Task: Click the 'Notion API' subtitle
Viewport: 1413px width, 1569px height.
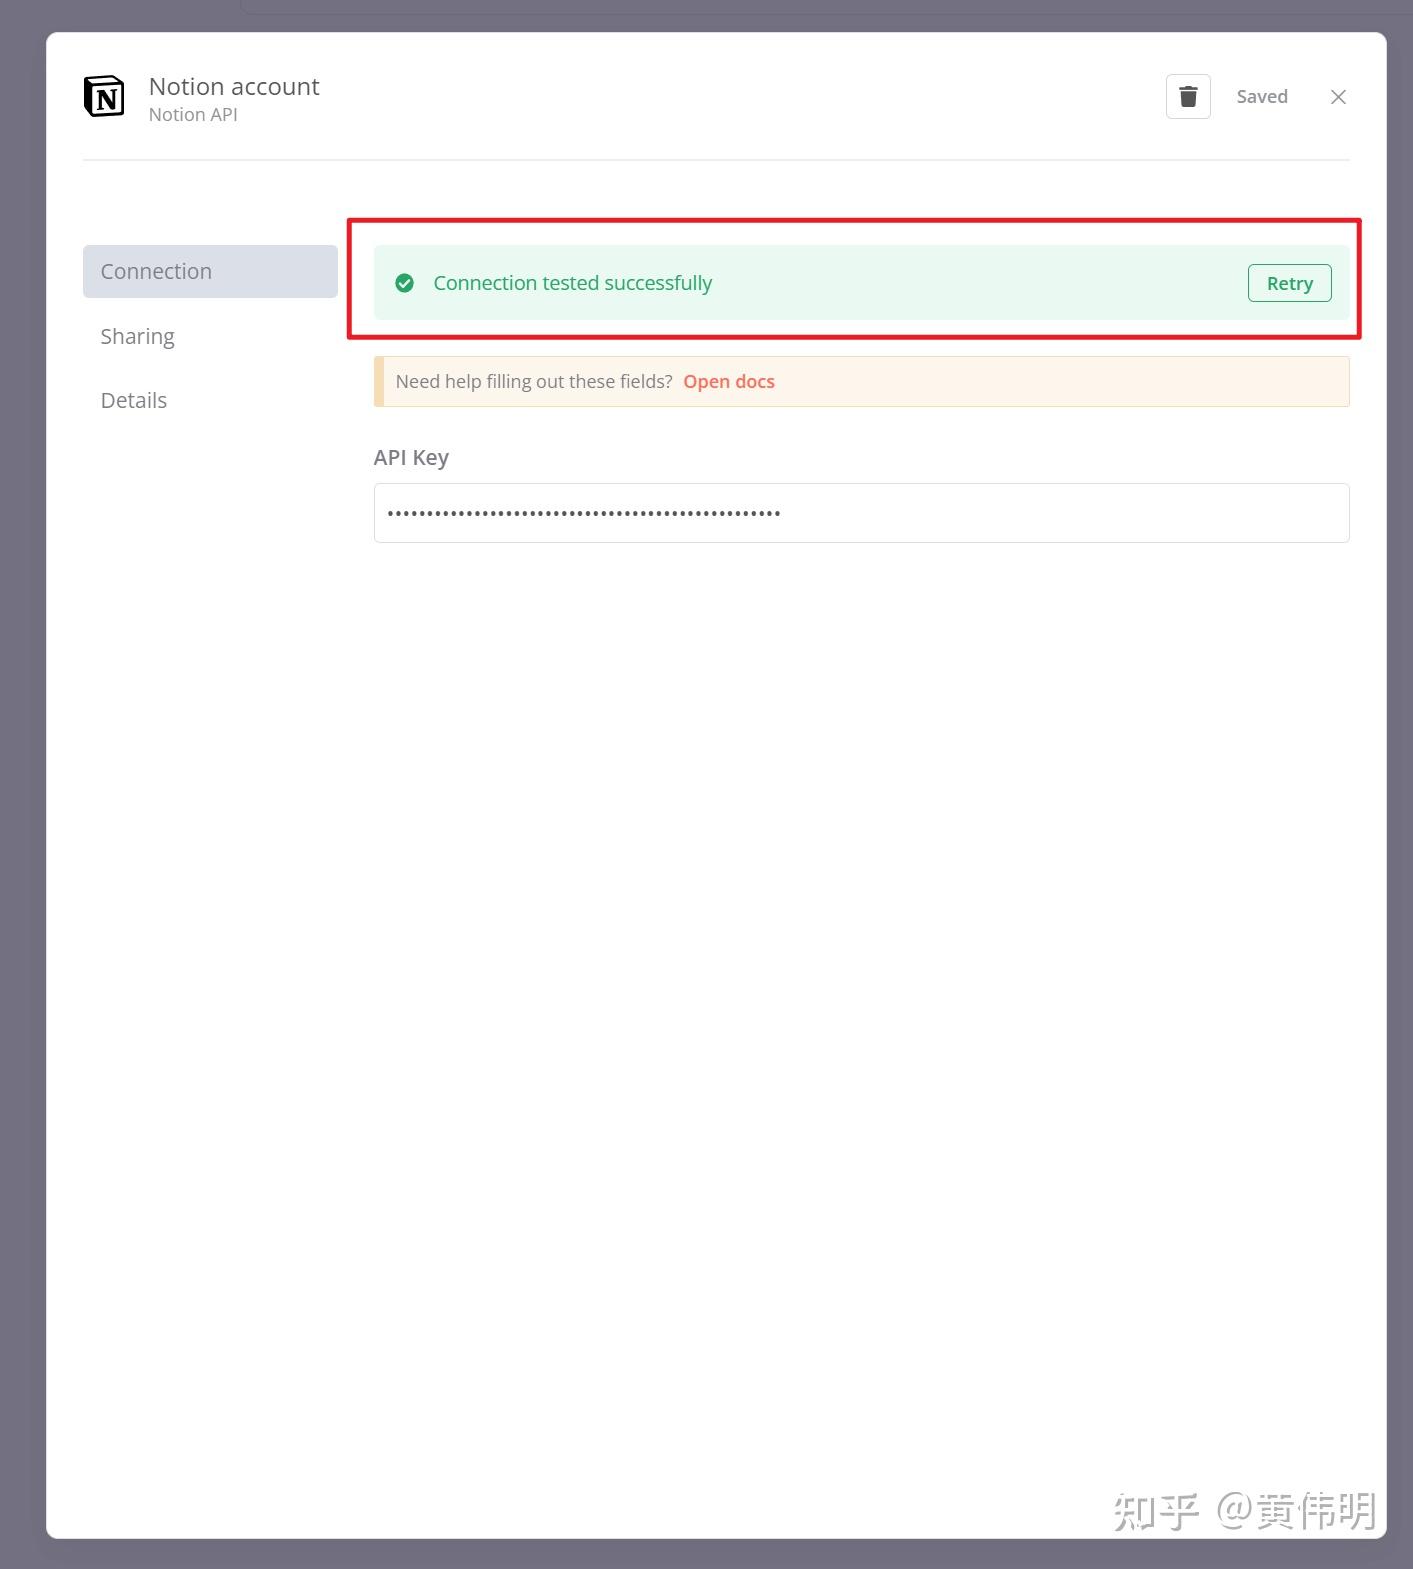Action: click(x=193, y=114)
